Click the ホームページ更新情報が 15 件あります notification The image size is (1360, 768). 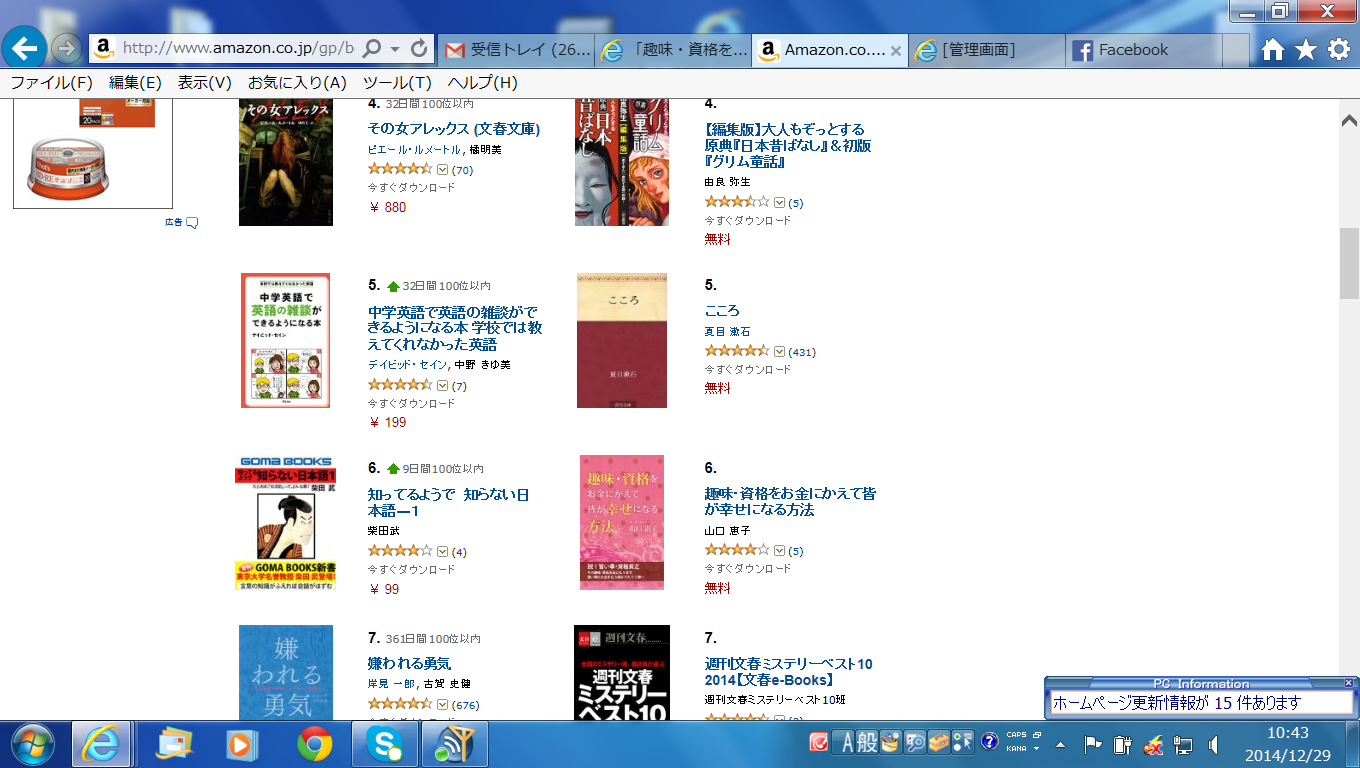[1200, 703]
